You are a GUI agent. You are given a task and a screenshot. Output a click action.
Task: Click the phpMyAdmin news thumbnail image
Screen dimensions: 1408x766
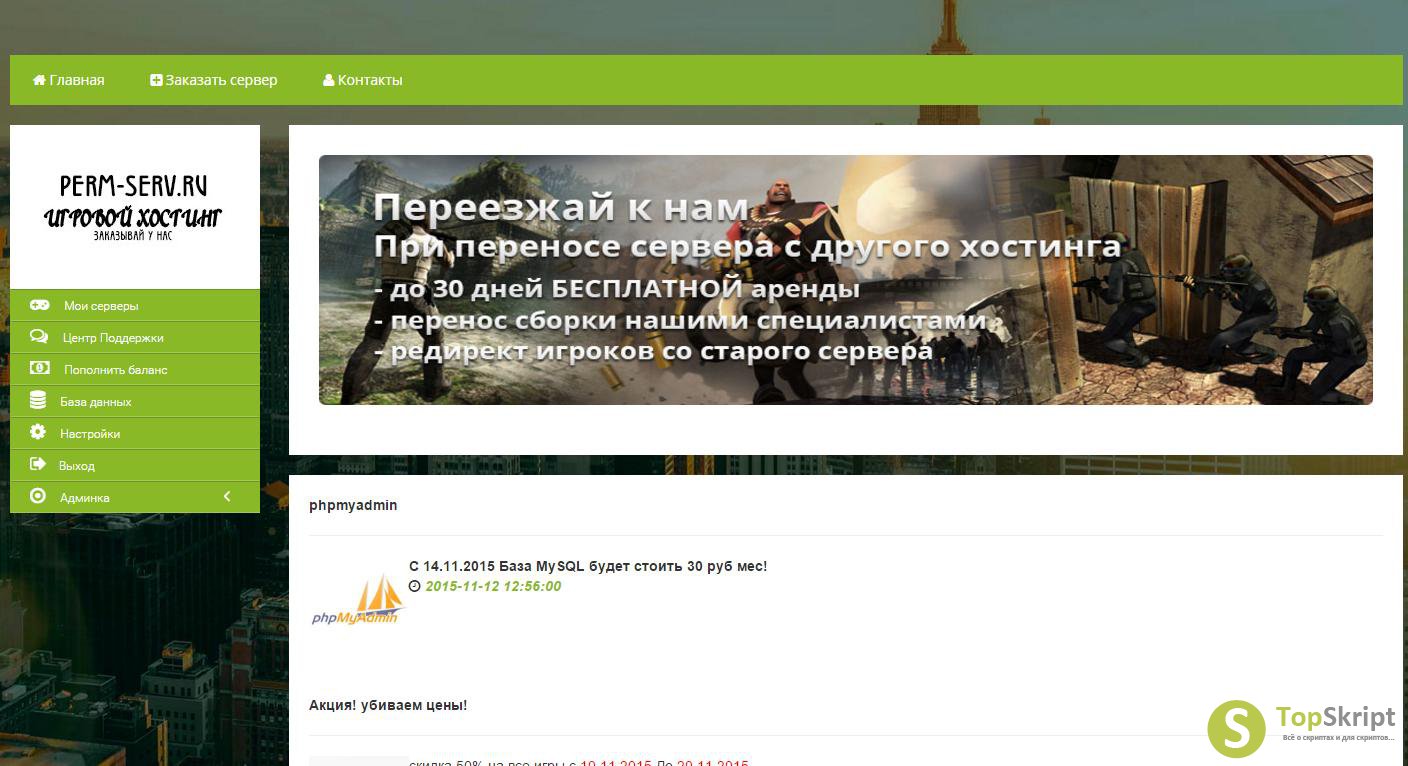coord(357,601)
